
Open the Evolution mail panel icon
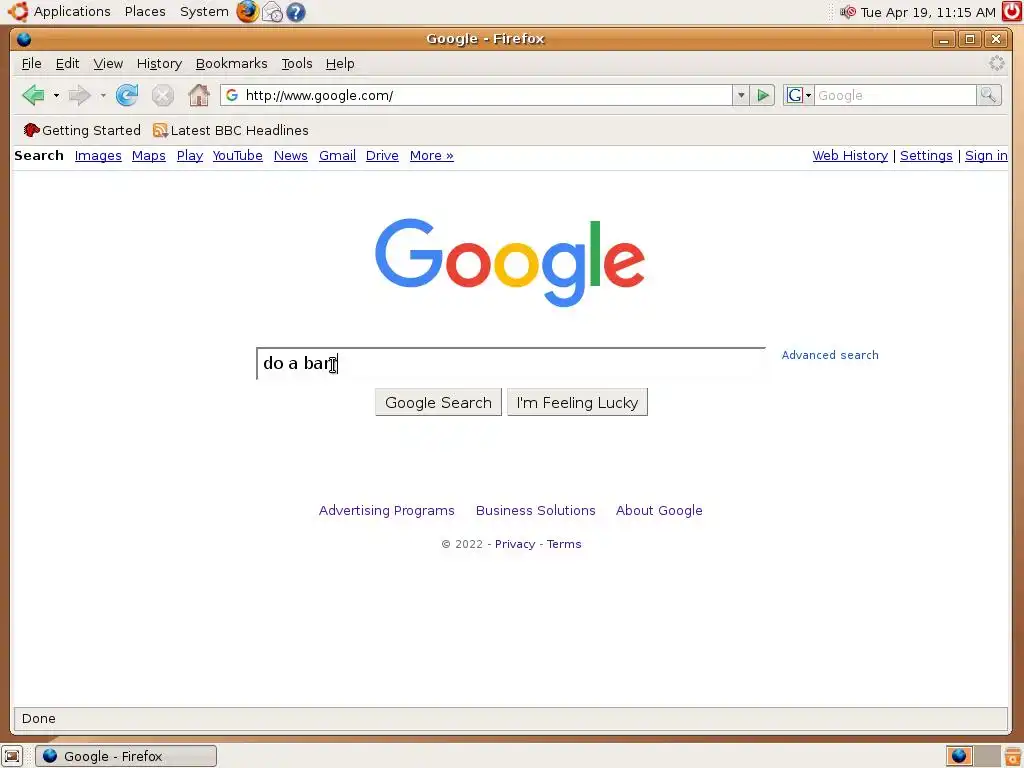point(272,12)
